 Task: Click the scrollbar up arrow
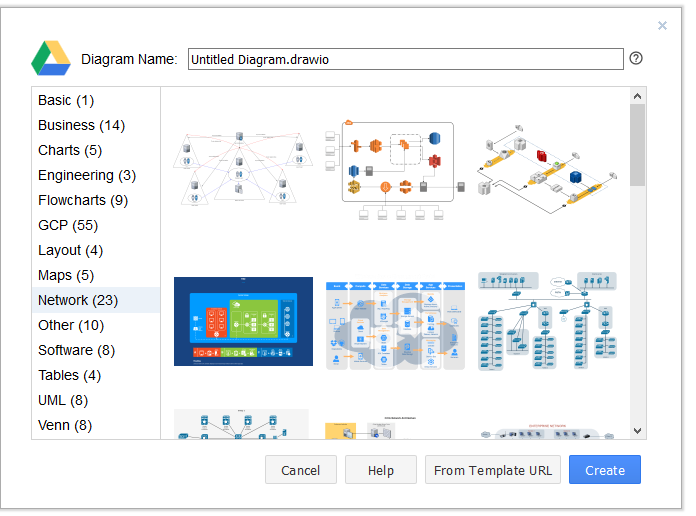pyautogui.click(x=637, y=96)
